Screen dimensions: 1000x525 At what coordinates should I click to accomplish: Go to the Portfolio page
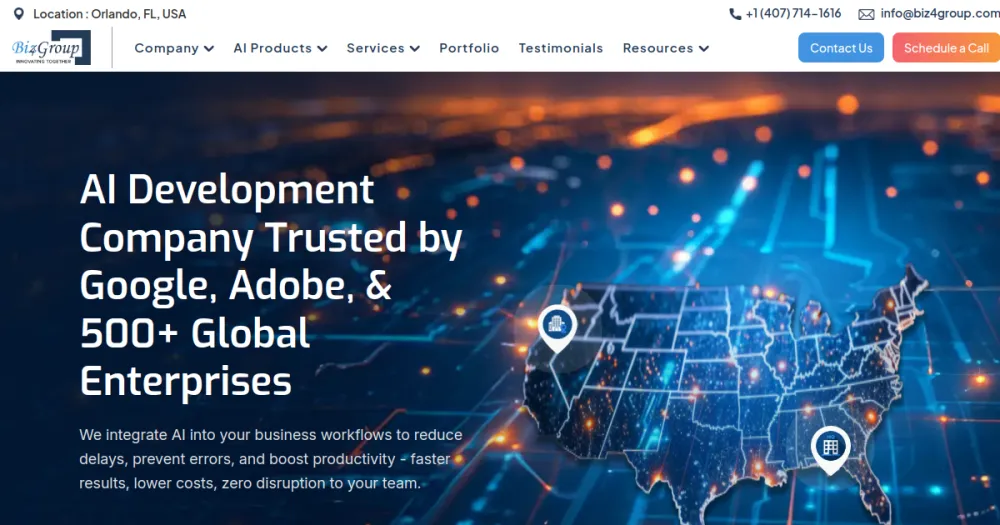pos(469,48)
